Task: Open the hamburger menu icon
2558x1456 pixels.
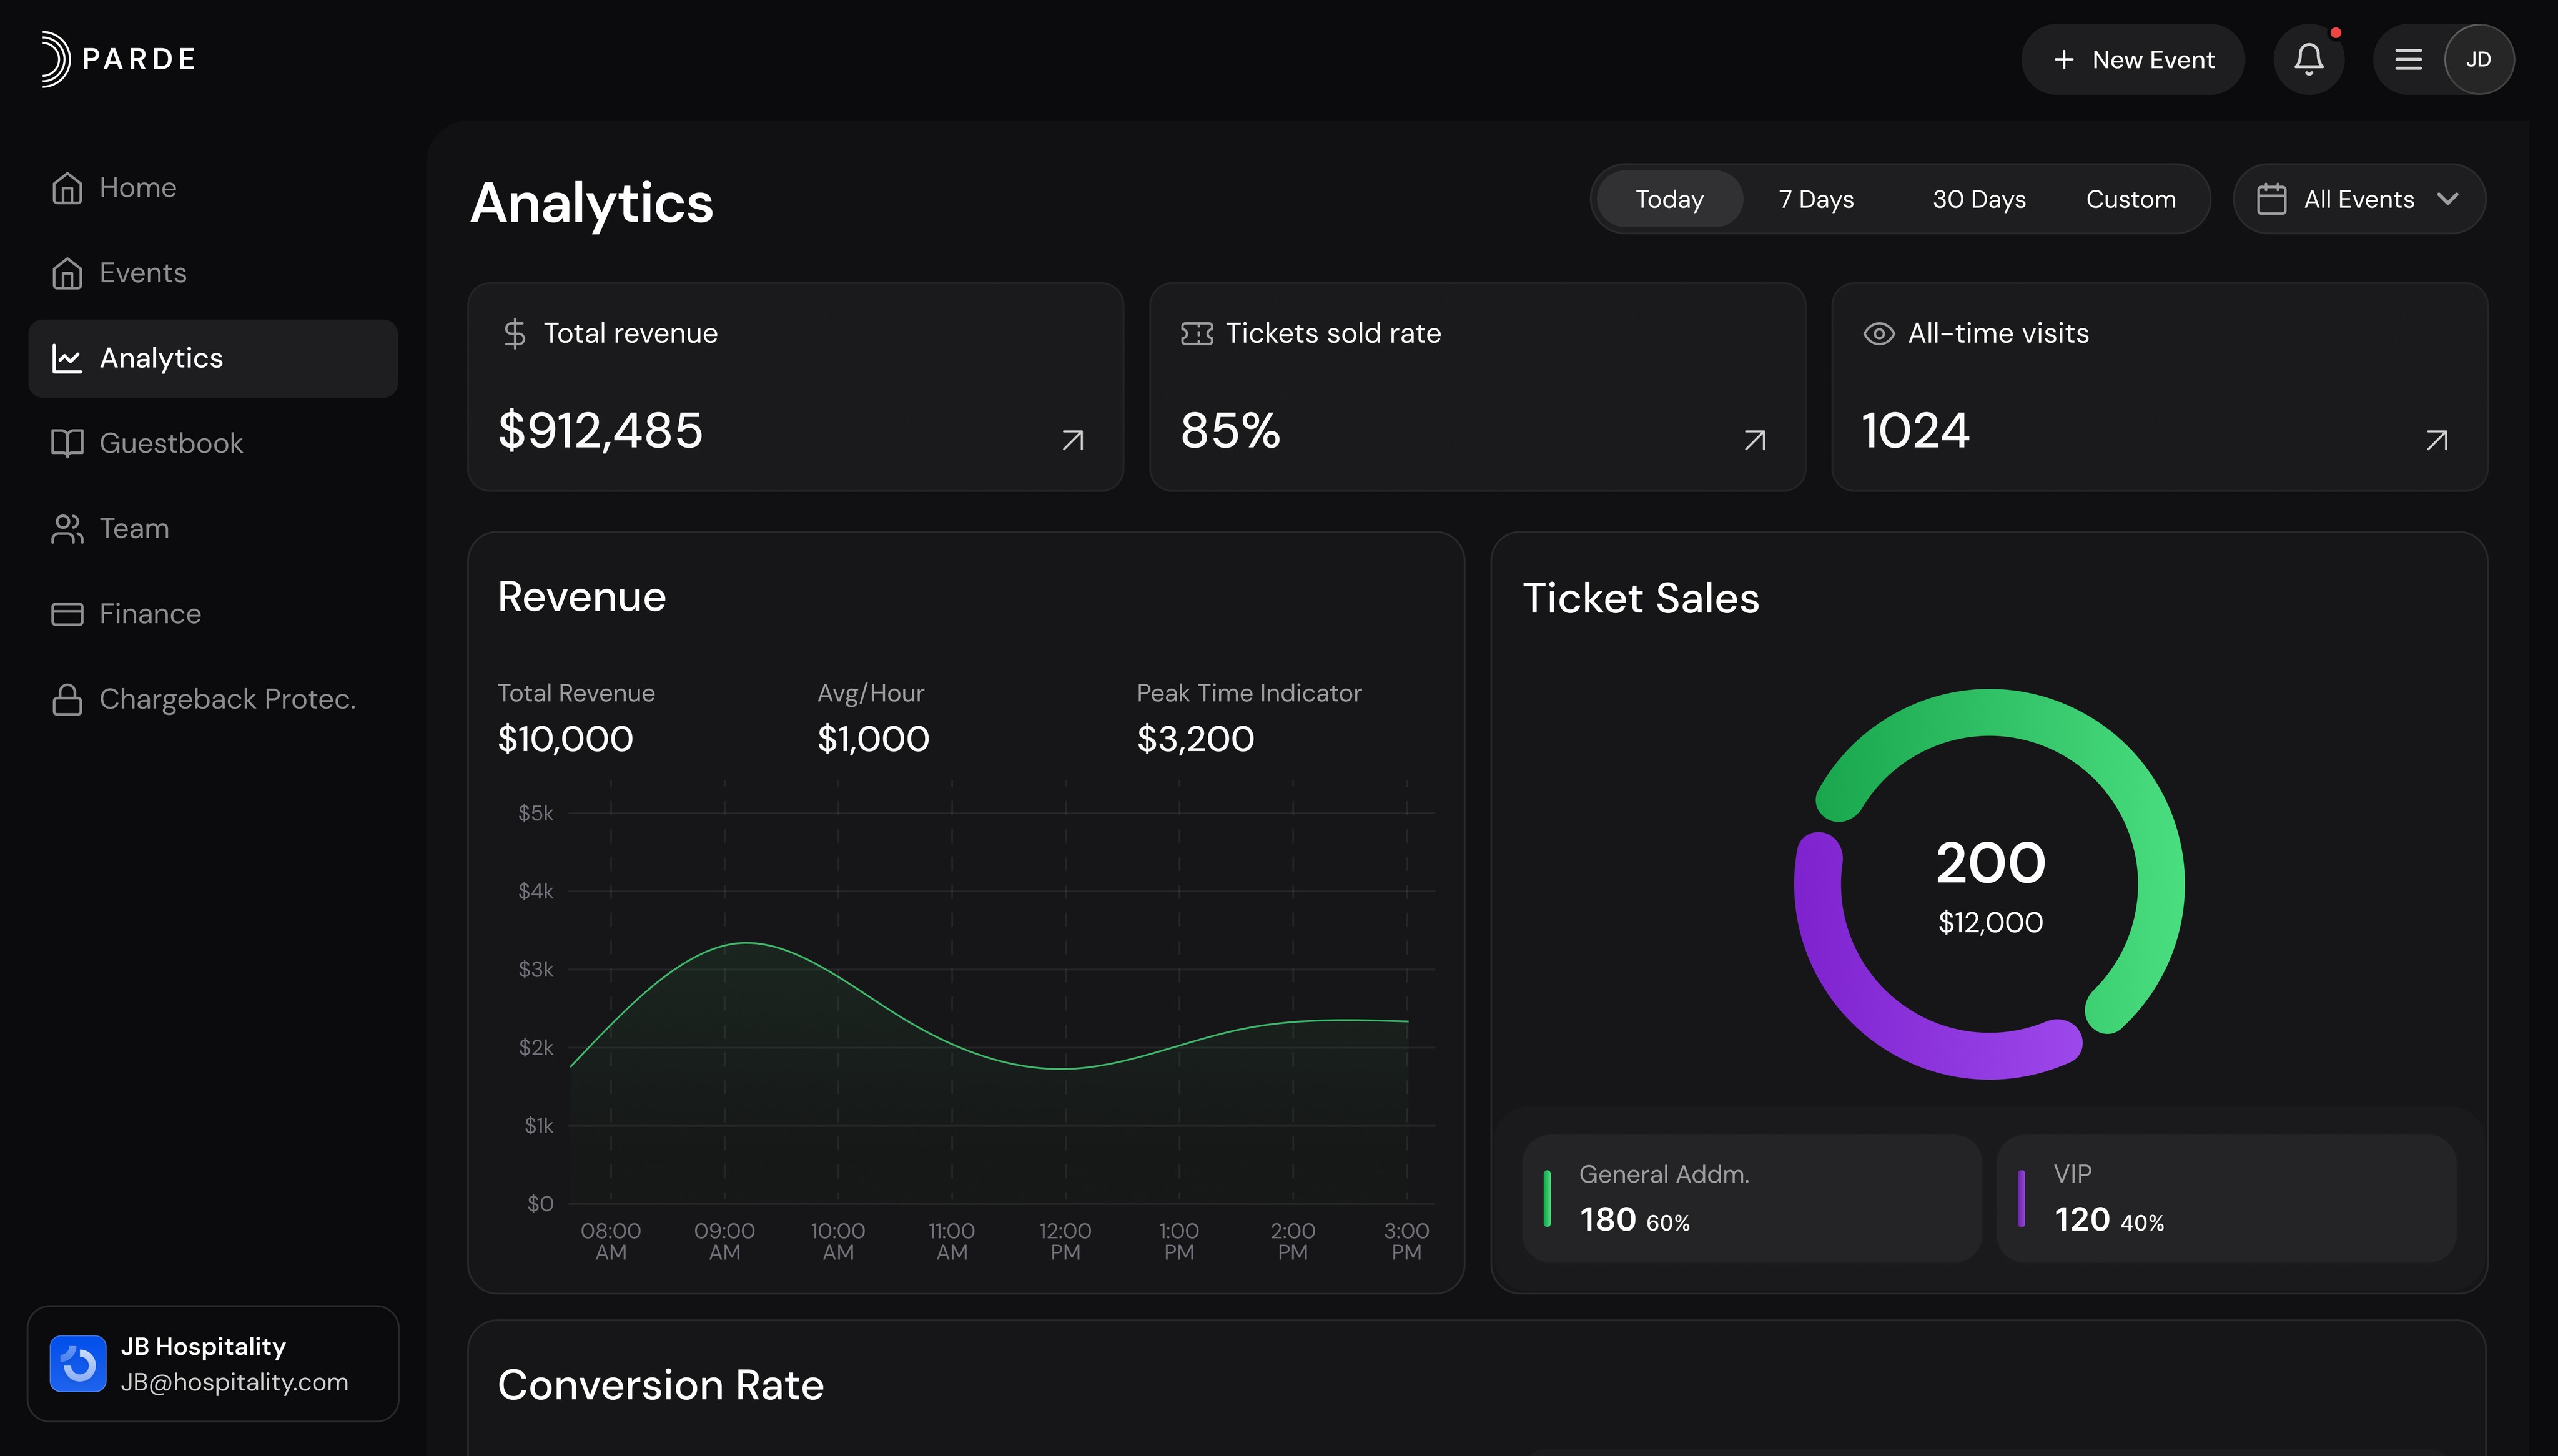Action: (2408, 59)
